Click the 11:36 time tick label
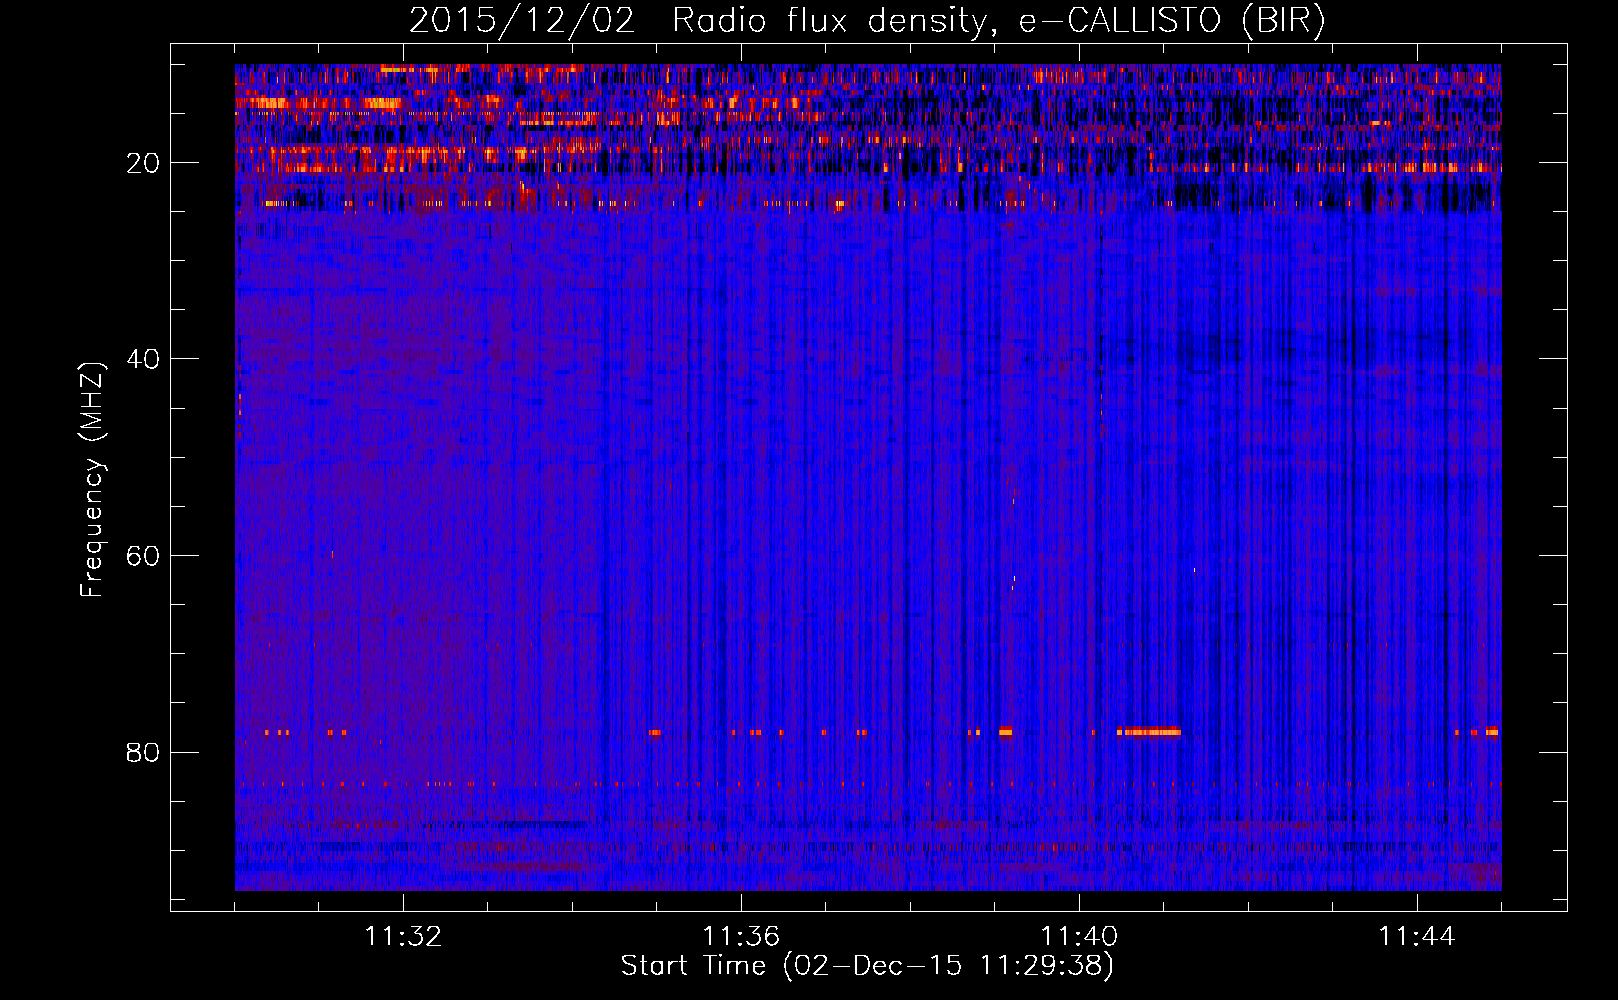 click(x=741, y=937)
